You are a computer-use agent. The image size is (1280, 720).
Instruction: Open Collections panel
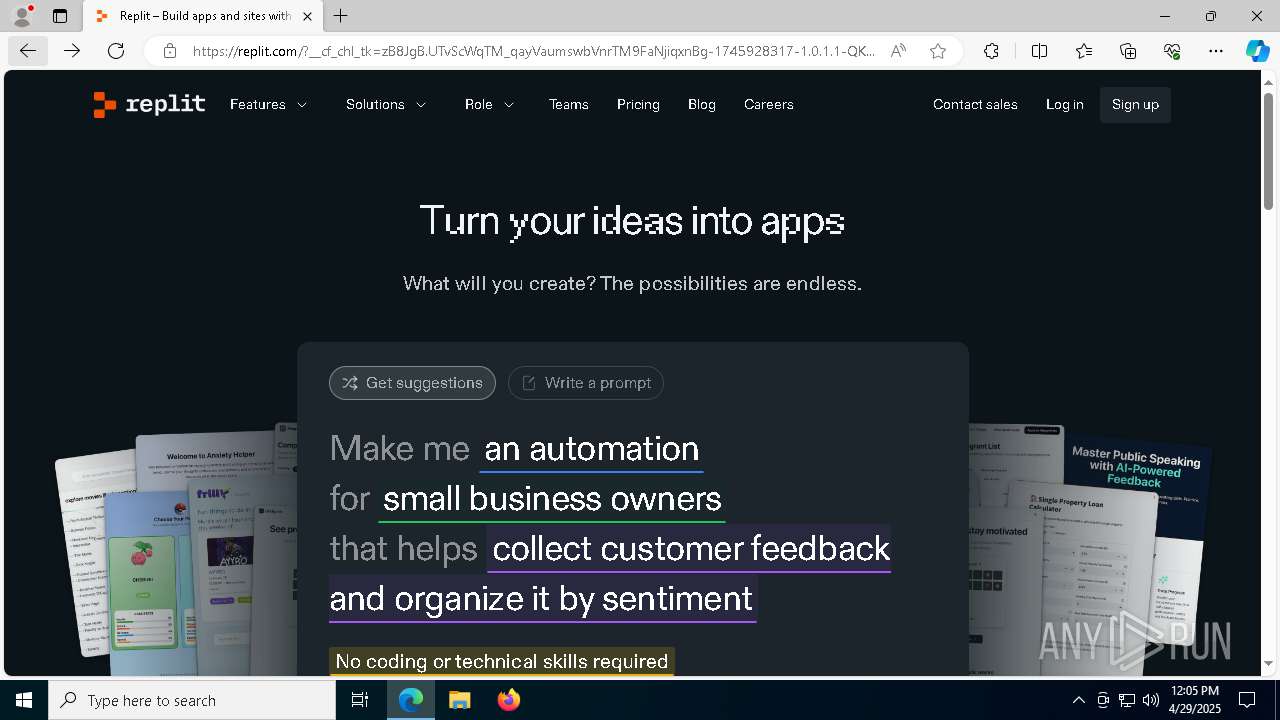click(1128, 51)
